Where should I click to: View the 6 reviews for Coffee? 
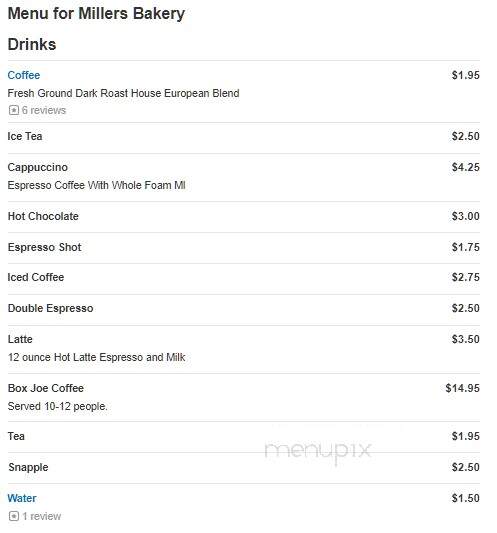(x=44, y=110)
